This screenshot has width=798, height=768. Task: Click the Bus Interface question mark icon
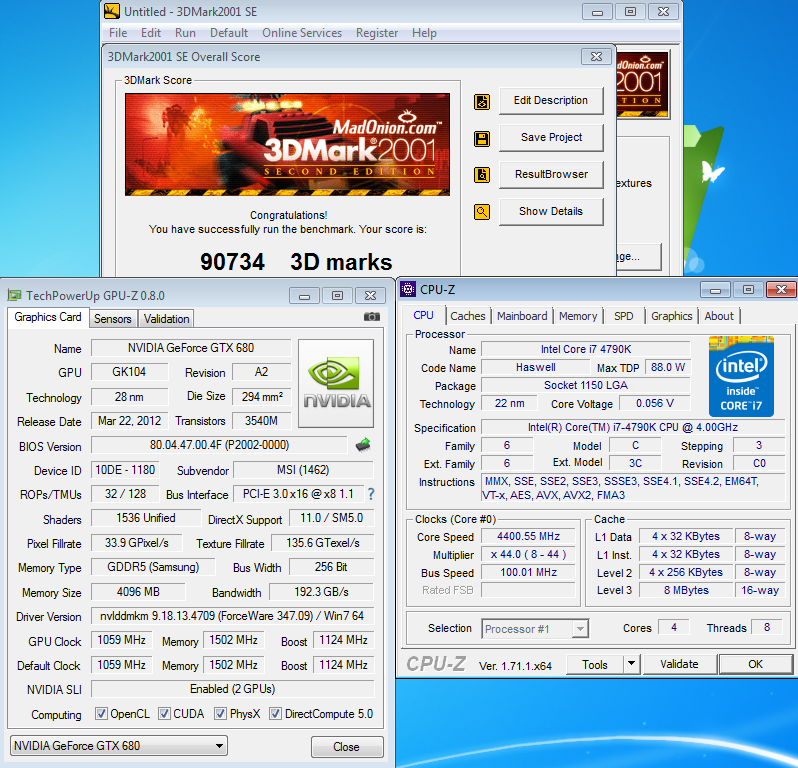[371, 493]
